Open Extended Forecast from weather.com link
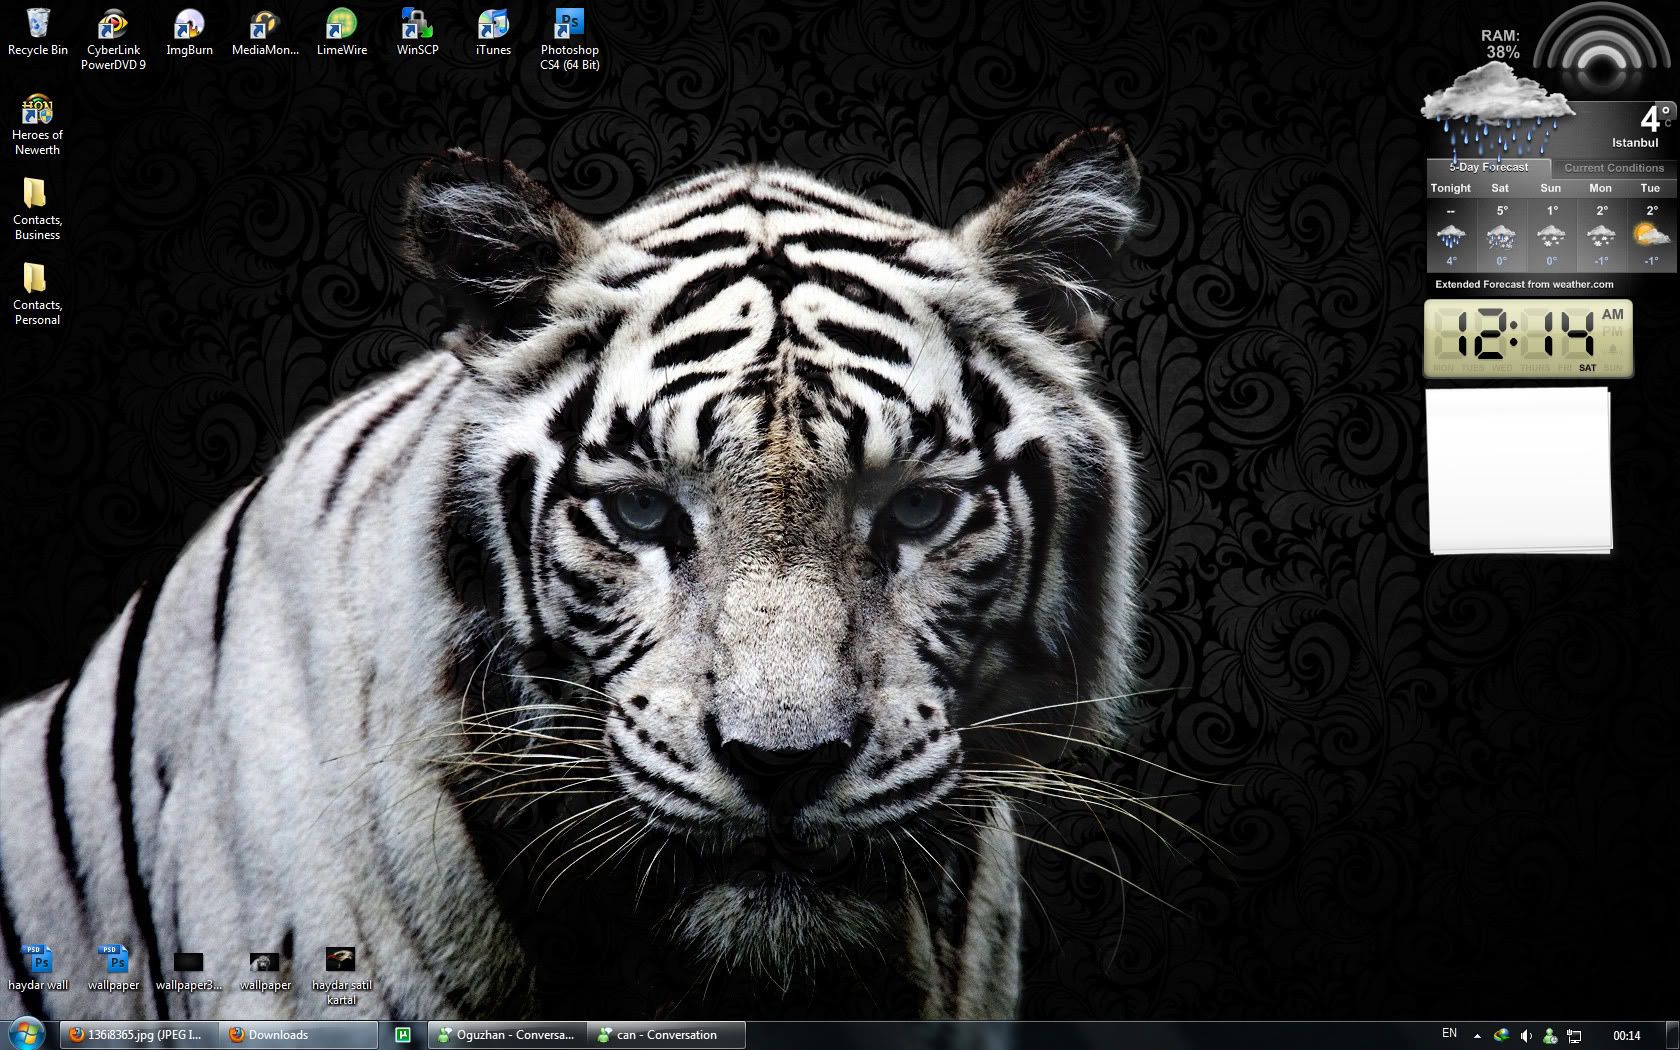 (1524, 284)
